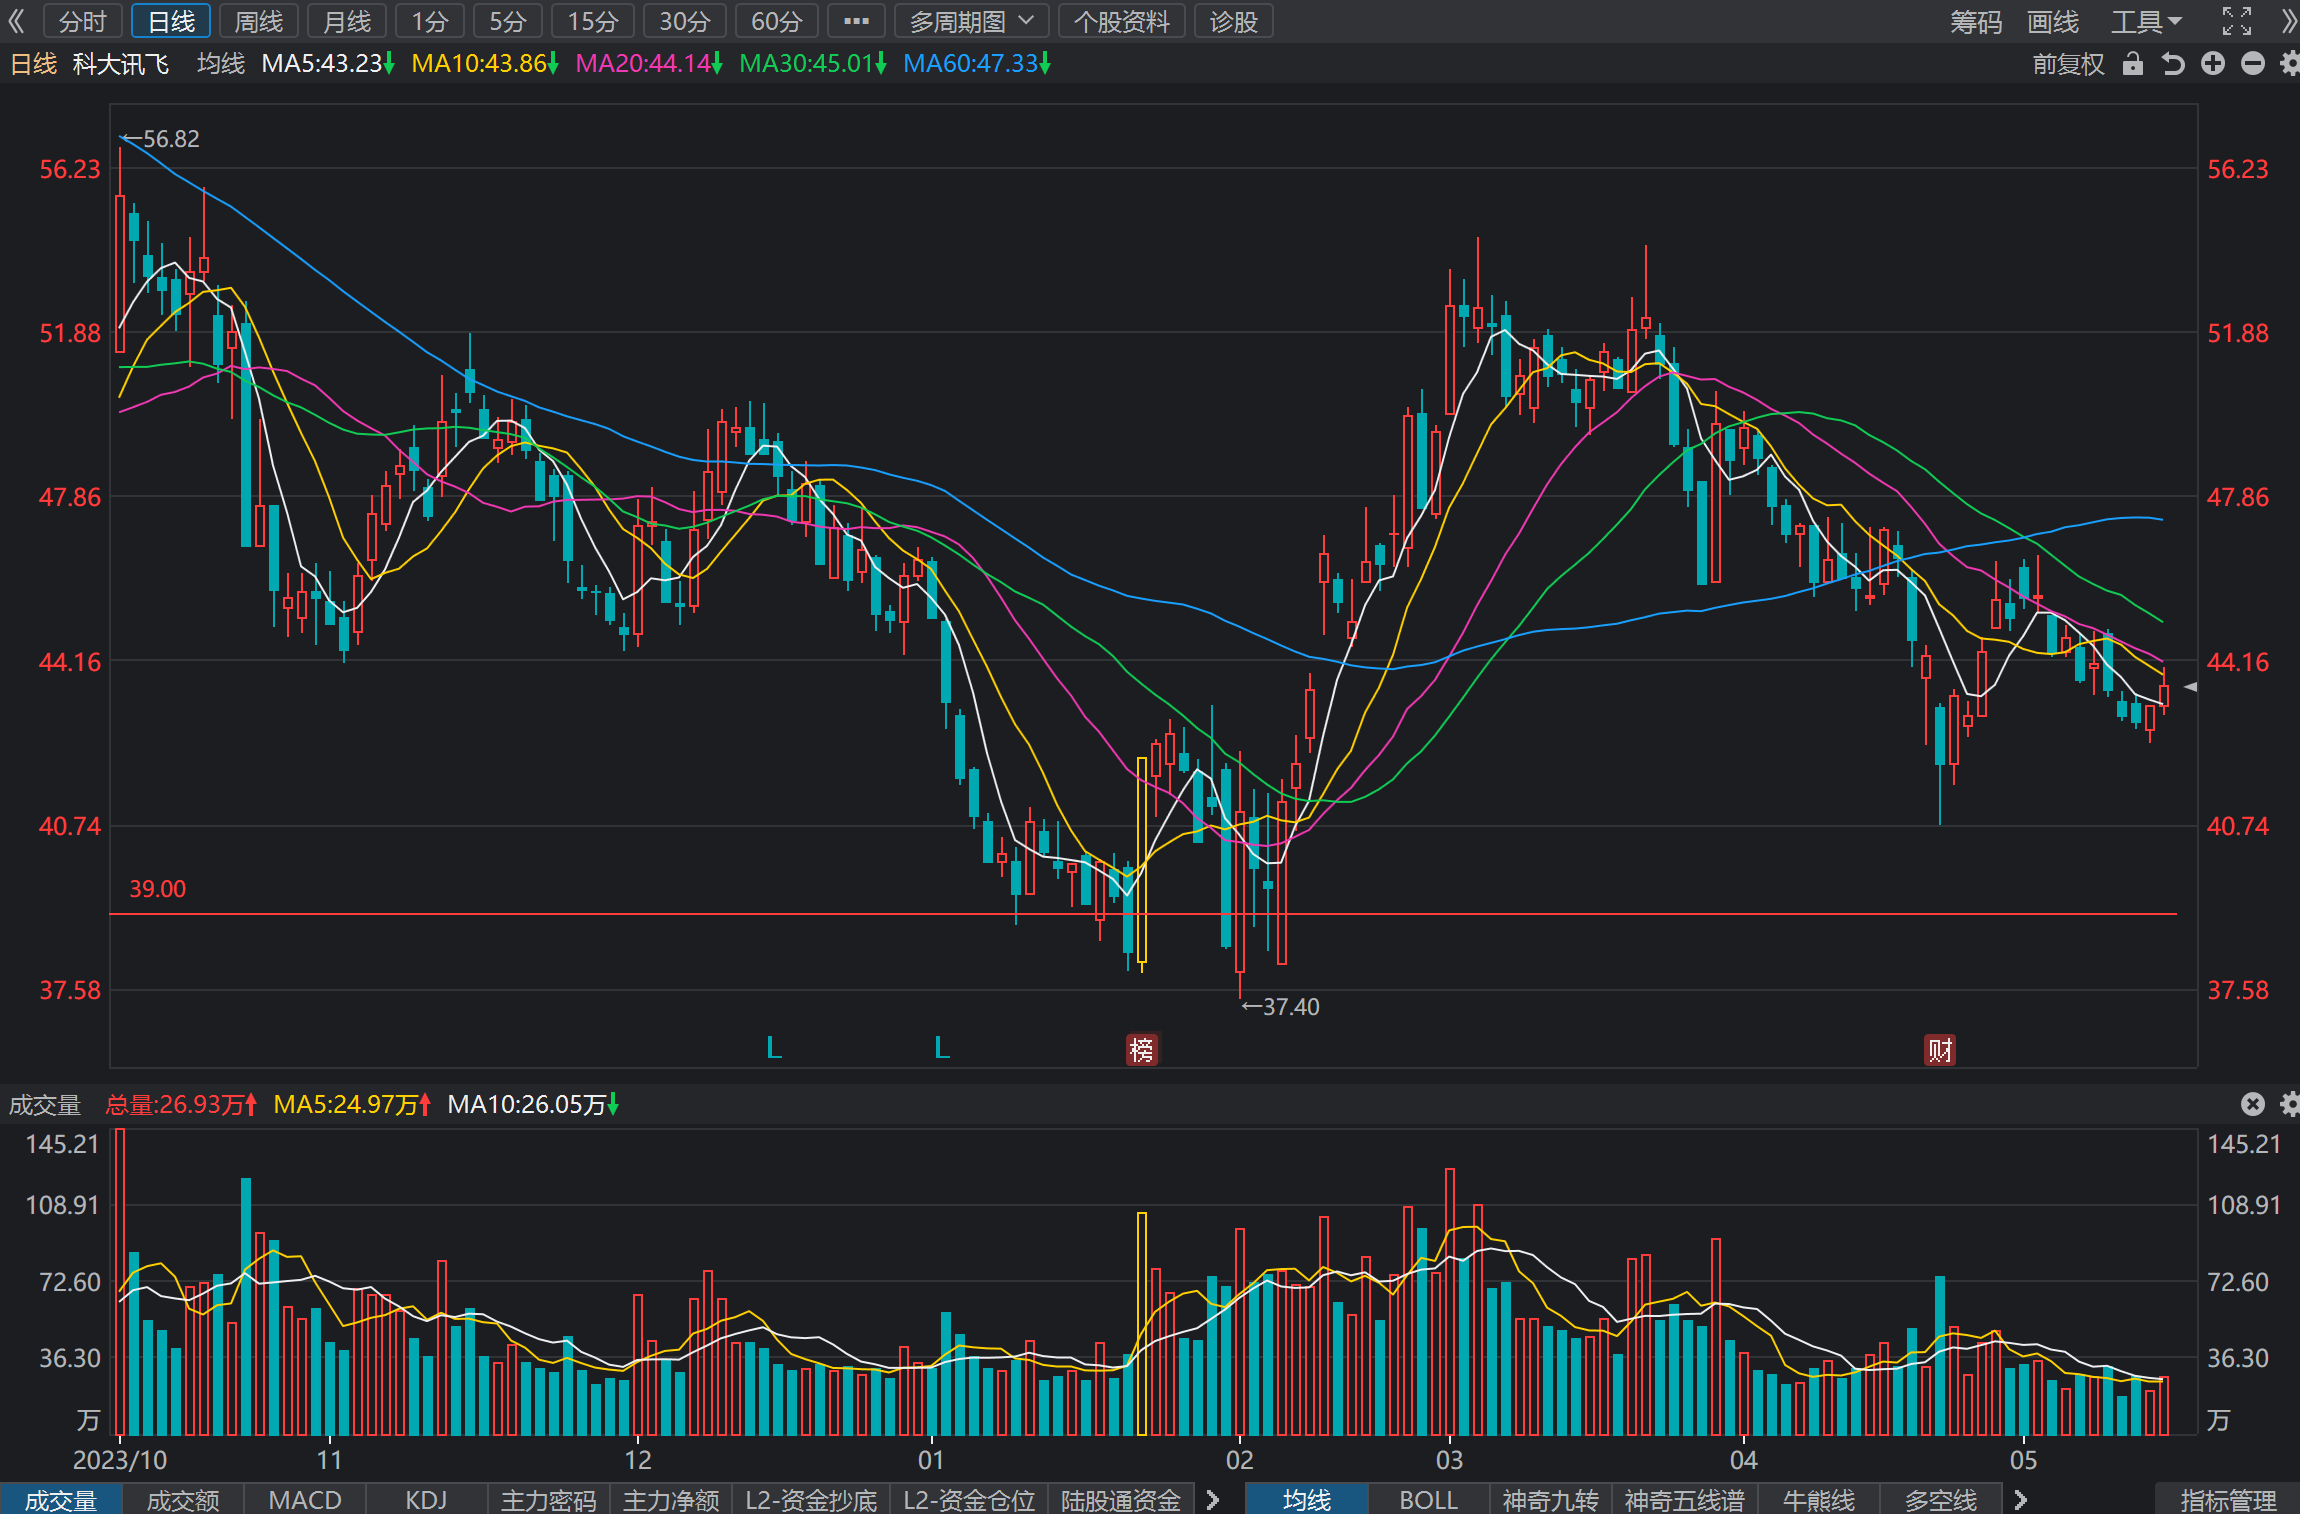This screenshot has width=2300, height=1514.
Task: Click the magenta MA20:44.14 legend label
Action: click(x=649, y=64)
